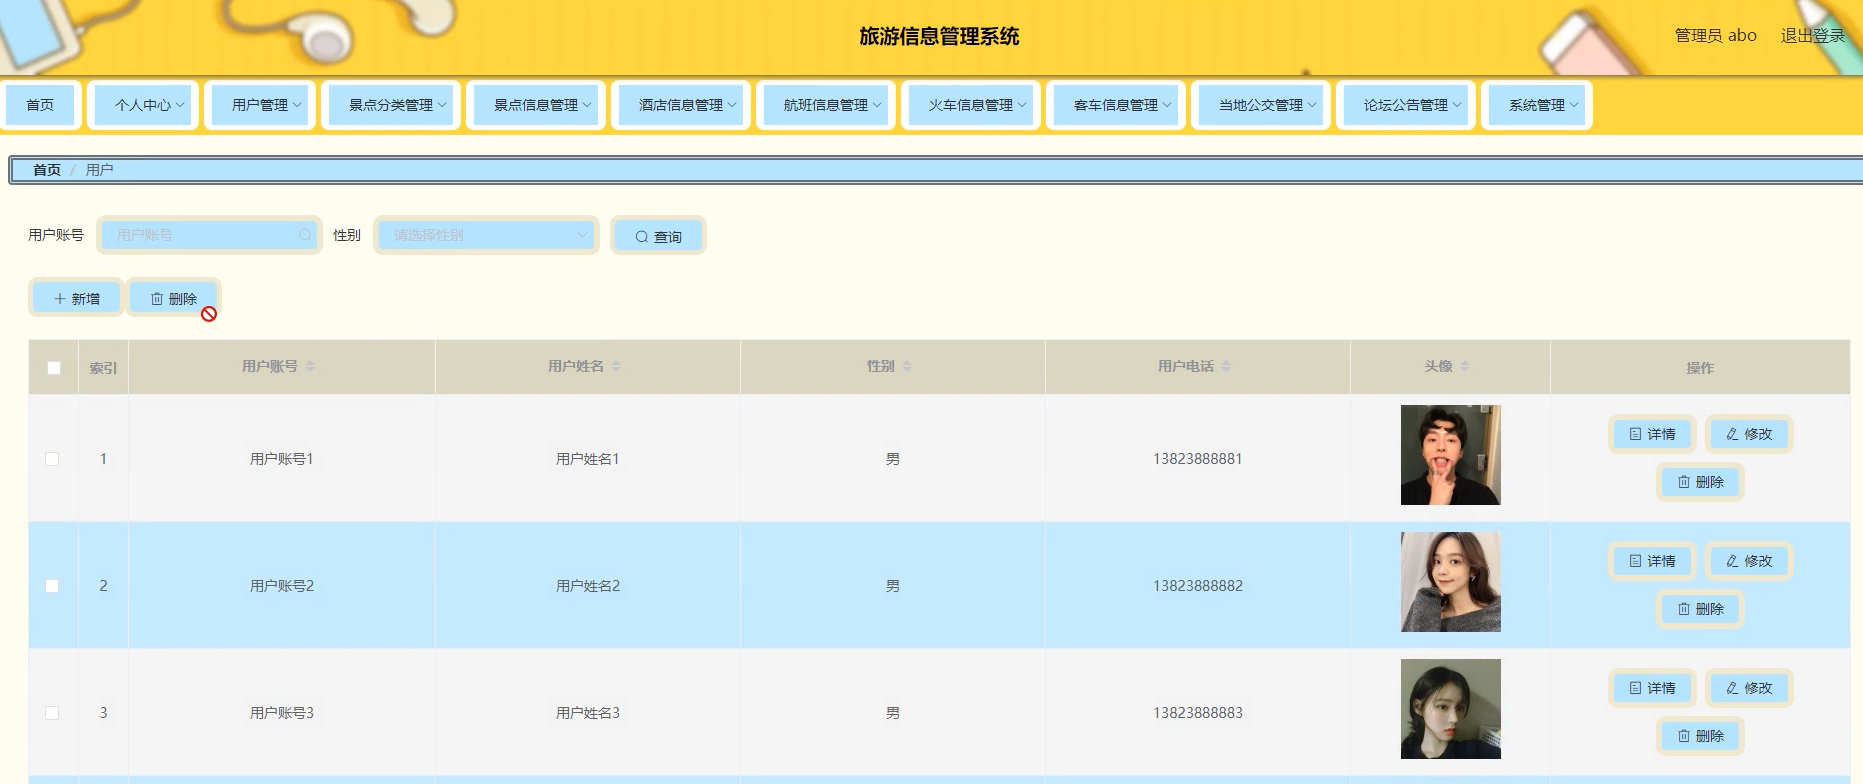1863x784 pixels.
Task: Check the checkbox for row 3
Action: [52, 713]
